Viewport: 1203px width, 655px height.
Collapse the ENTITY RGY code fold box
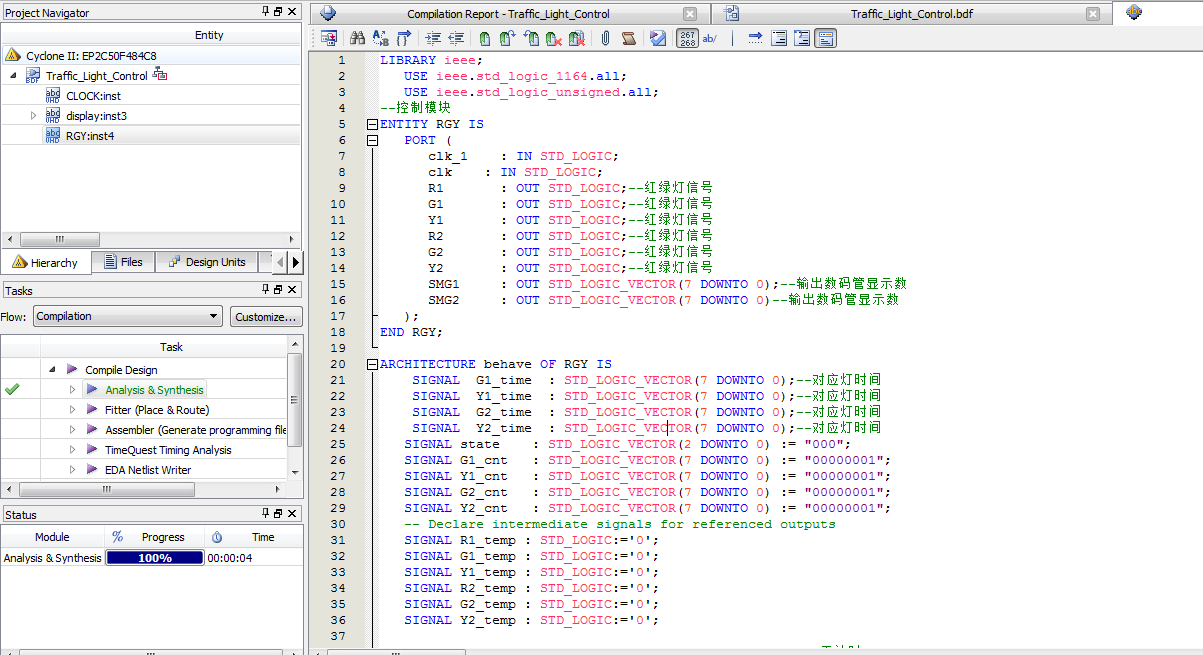(x=373, y=124)
